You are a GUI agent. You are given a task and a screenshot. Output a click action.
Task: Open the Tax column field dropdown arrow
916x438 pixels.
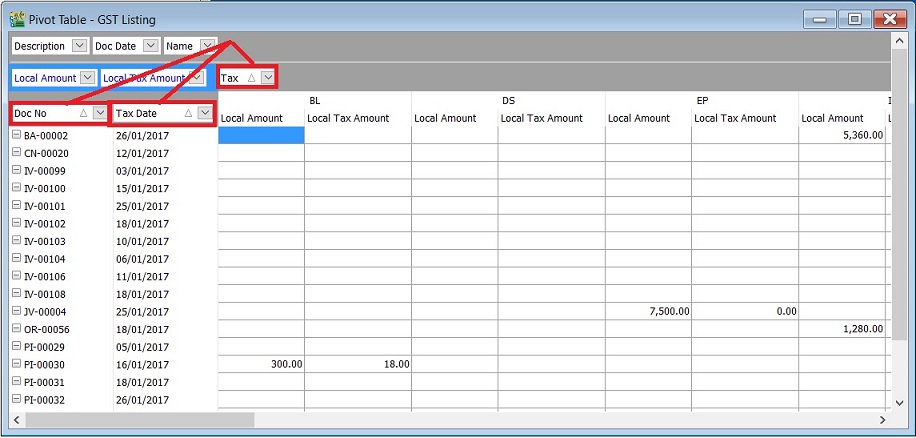pos(267,78)
